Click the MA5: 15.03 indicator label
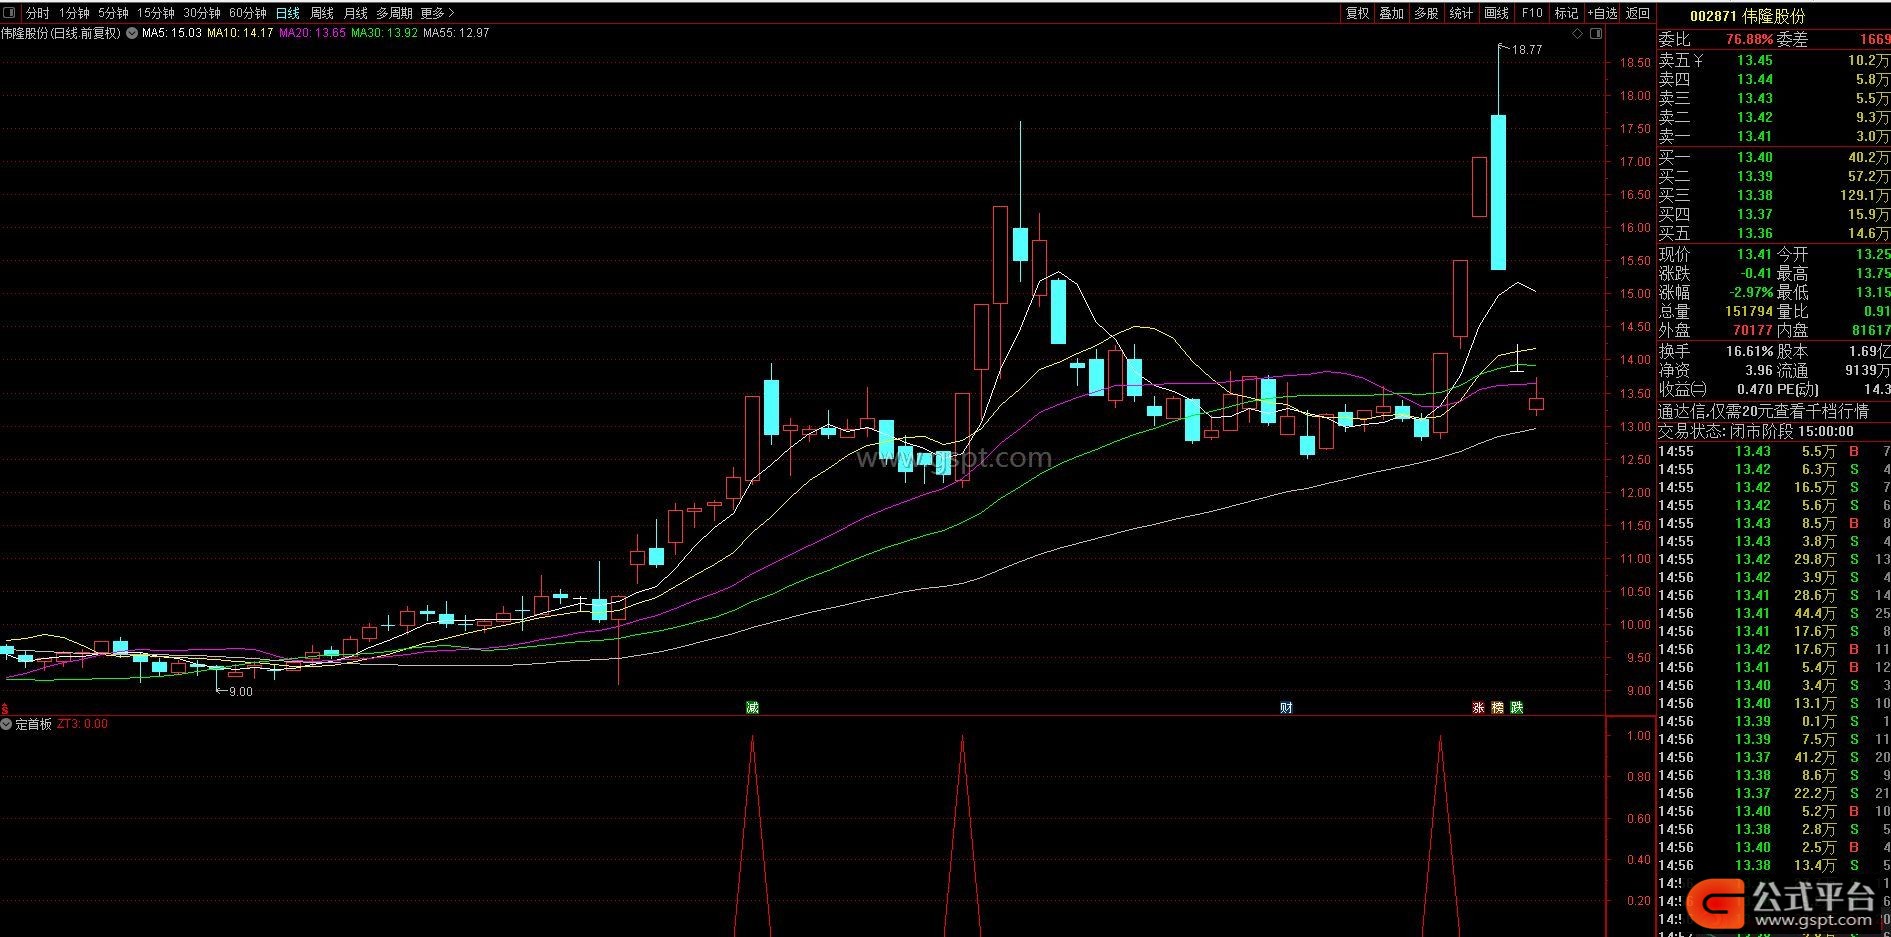Viewport: 1891px width, 937px height. [x=172, y=33]
